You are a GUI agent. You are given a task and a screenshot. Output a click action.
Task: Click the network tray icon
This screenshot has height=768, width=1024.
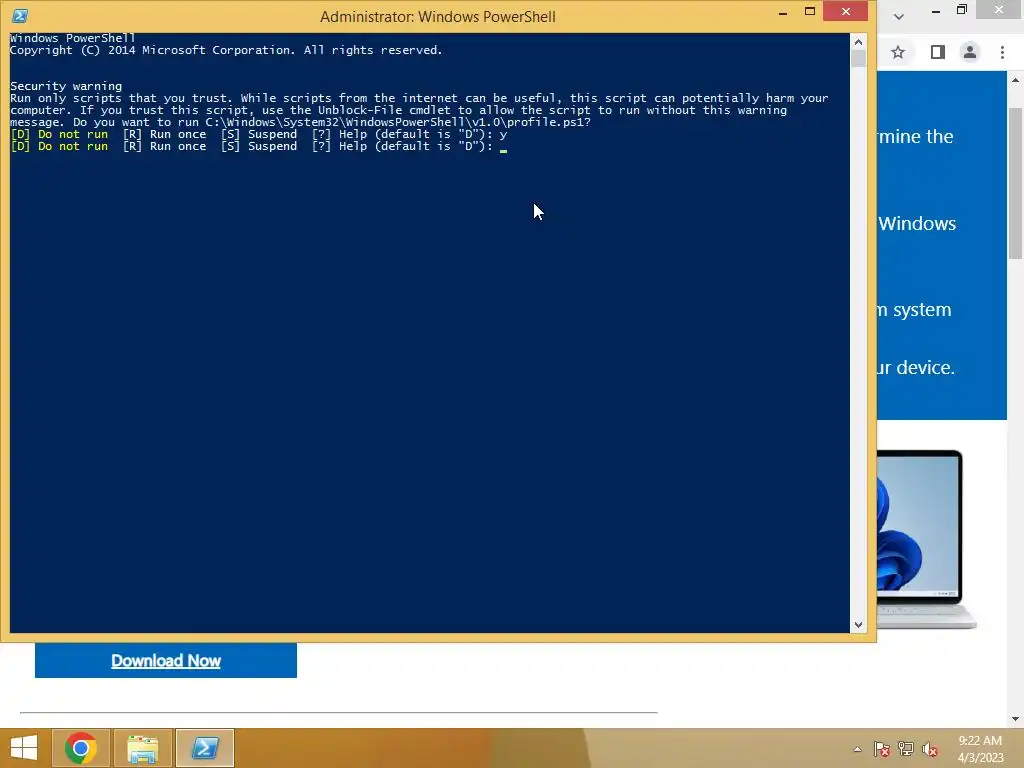[x=906, y=749]
